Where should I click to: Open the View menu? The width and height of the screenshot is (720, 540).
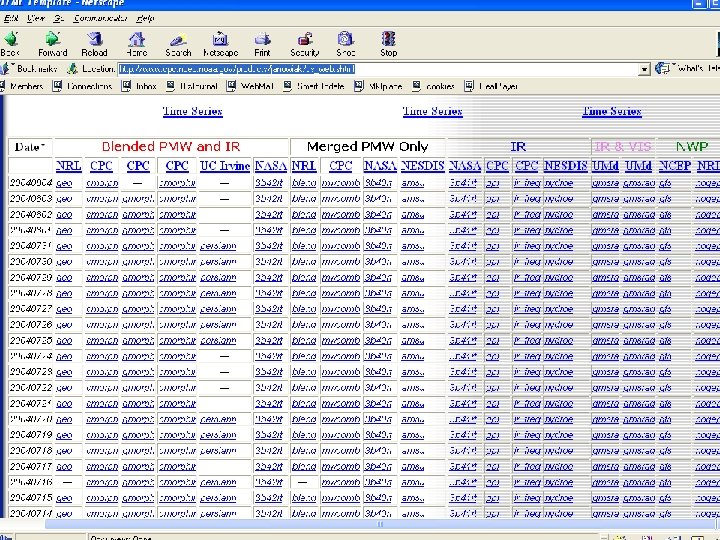(x=36, y=18)
